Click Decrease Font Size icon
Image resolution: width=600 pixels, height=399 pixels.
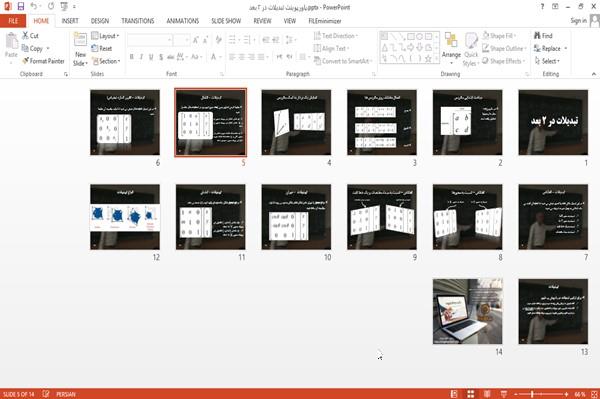point(205,40)
